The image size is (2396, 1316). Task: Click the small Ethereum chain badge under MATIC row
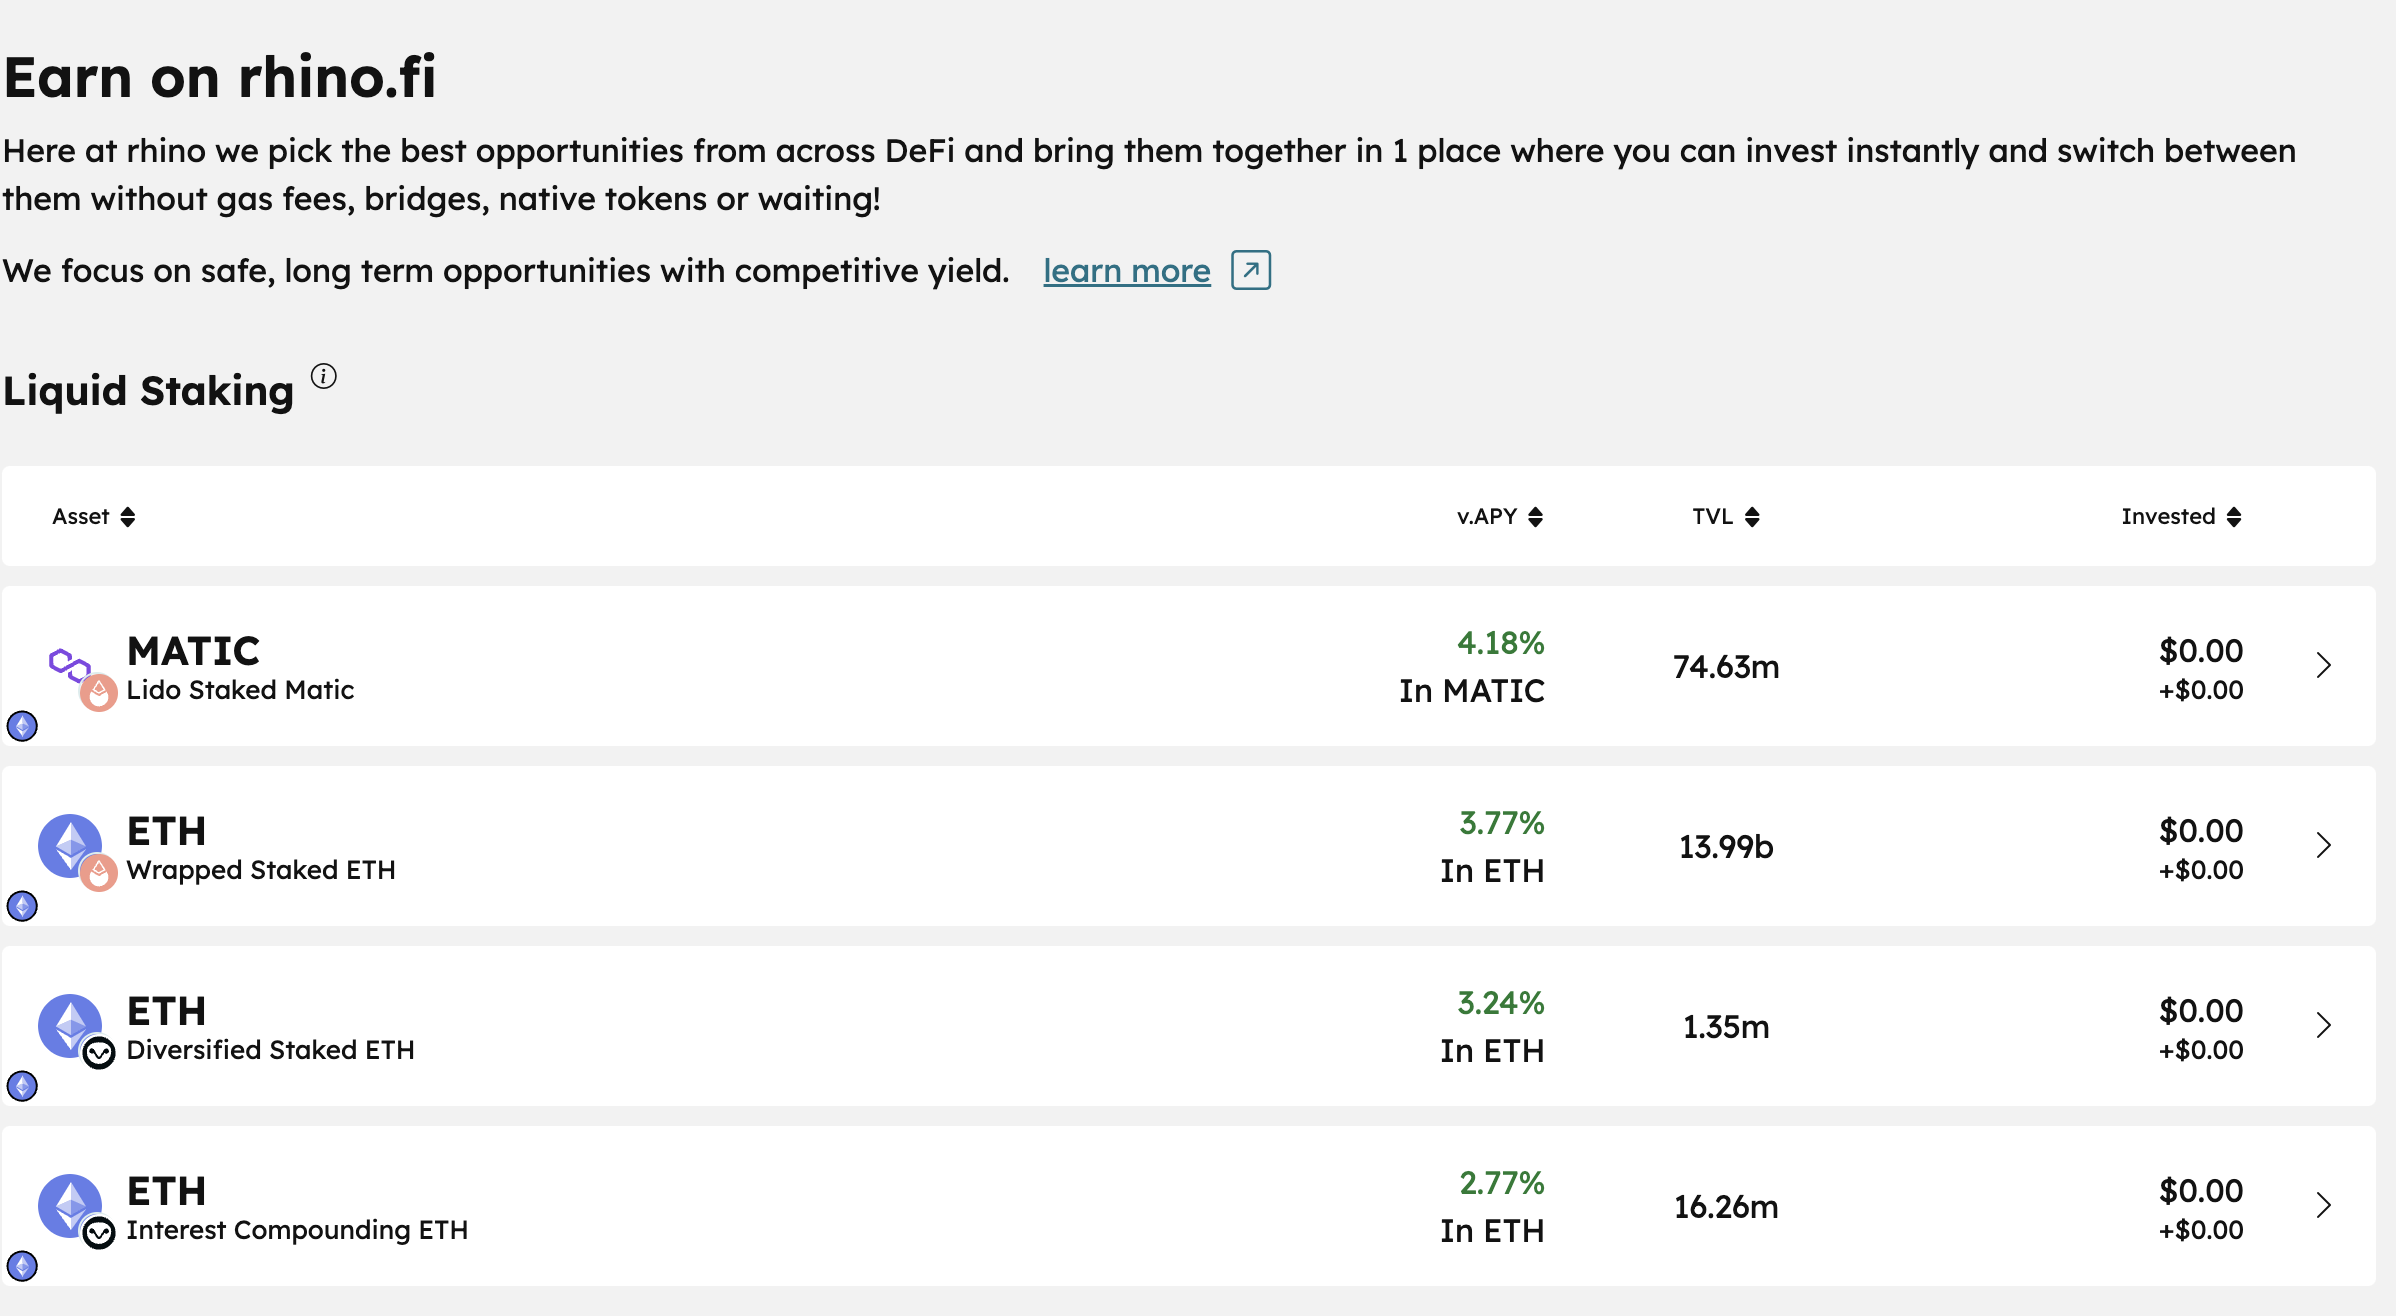tap(22, 726)
